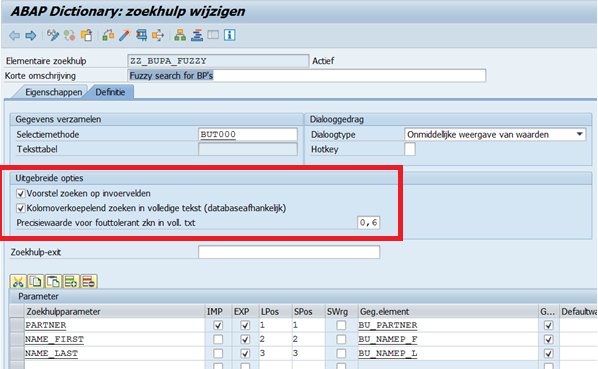Check IMP for the NAME_LAST row

click(x=218, y=353)
